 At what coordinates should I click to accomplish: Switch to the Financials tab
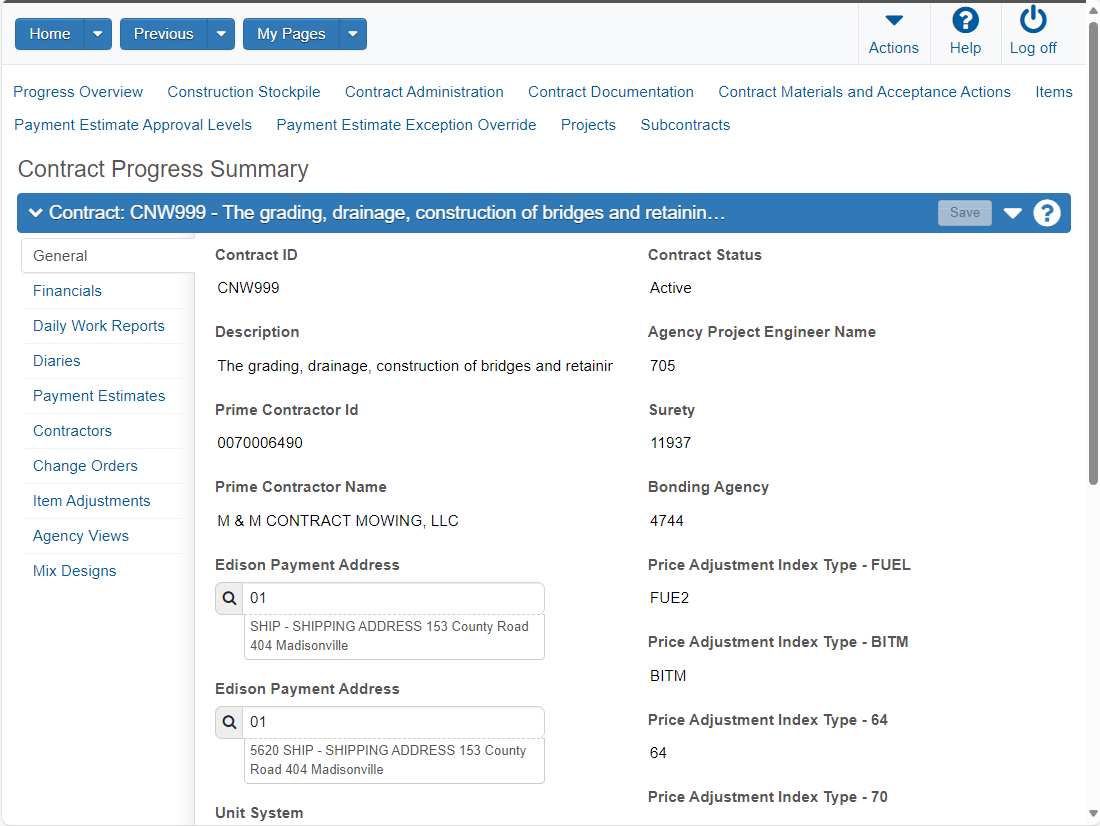click(x=67, y=291)
